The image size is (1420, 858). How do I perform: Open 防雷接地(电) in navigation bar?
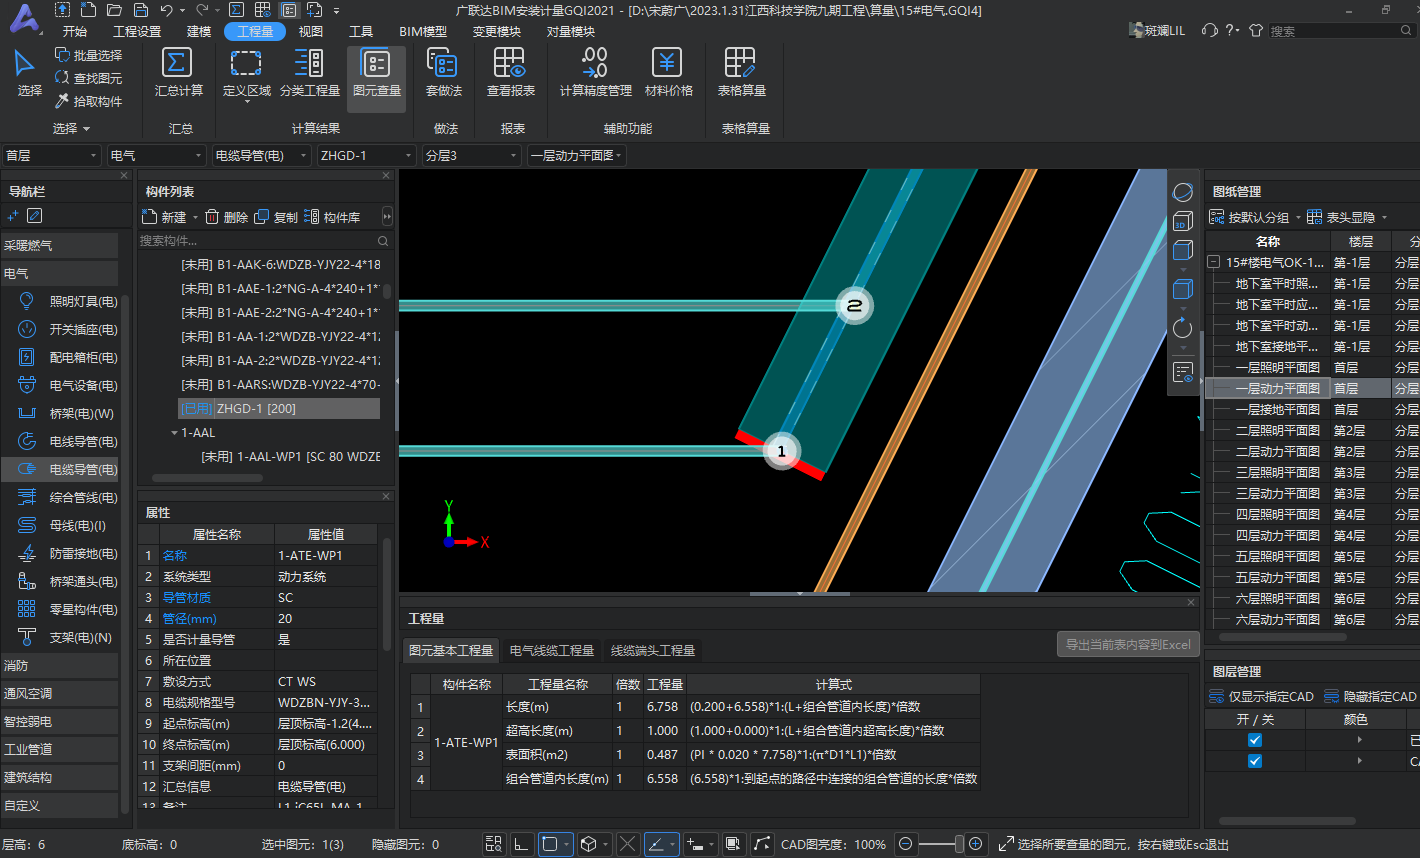(x=68, y=553)
